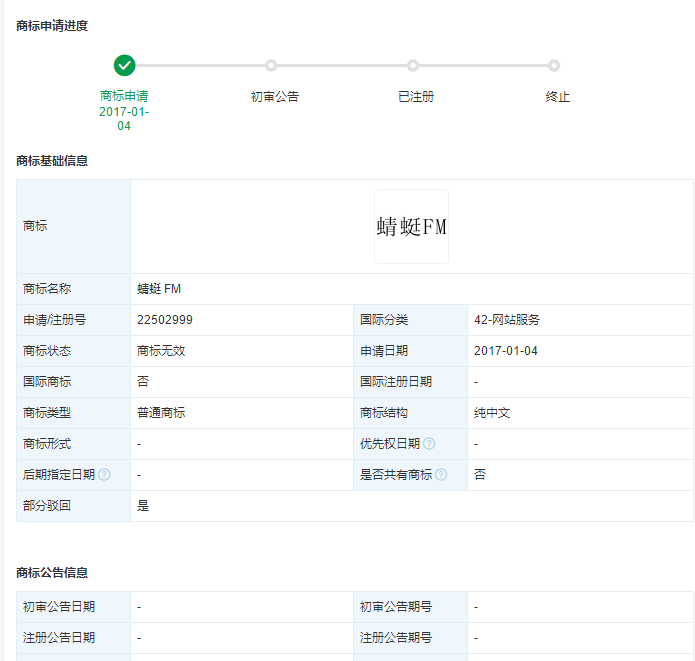
Task: Click the 商标状态 label
Action: (x=47, y=351)
